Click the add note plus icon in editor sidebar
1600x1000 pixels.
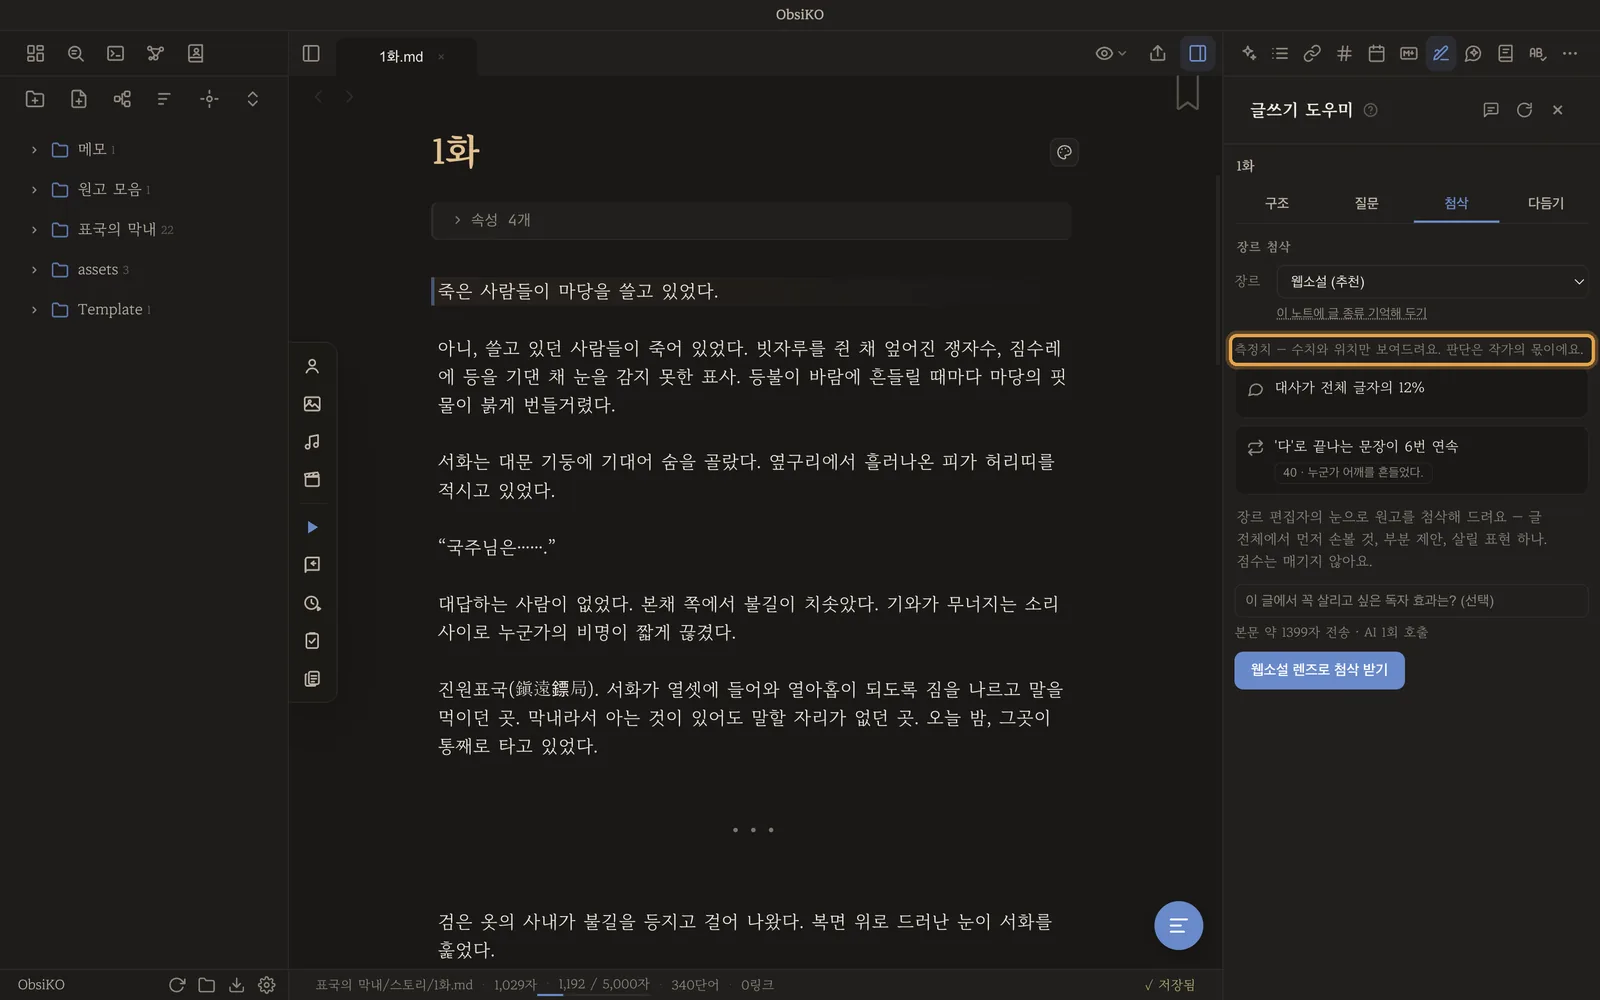coord(312,565)
